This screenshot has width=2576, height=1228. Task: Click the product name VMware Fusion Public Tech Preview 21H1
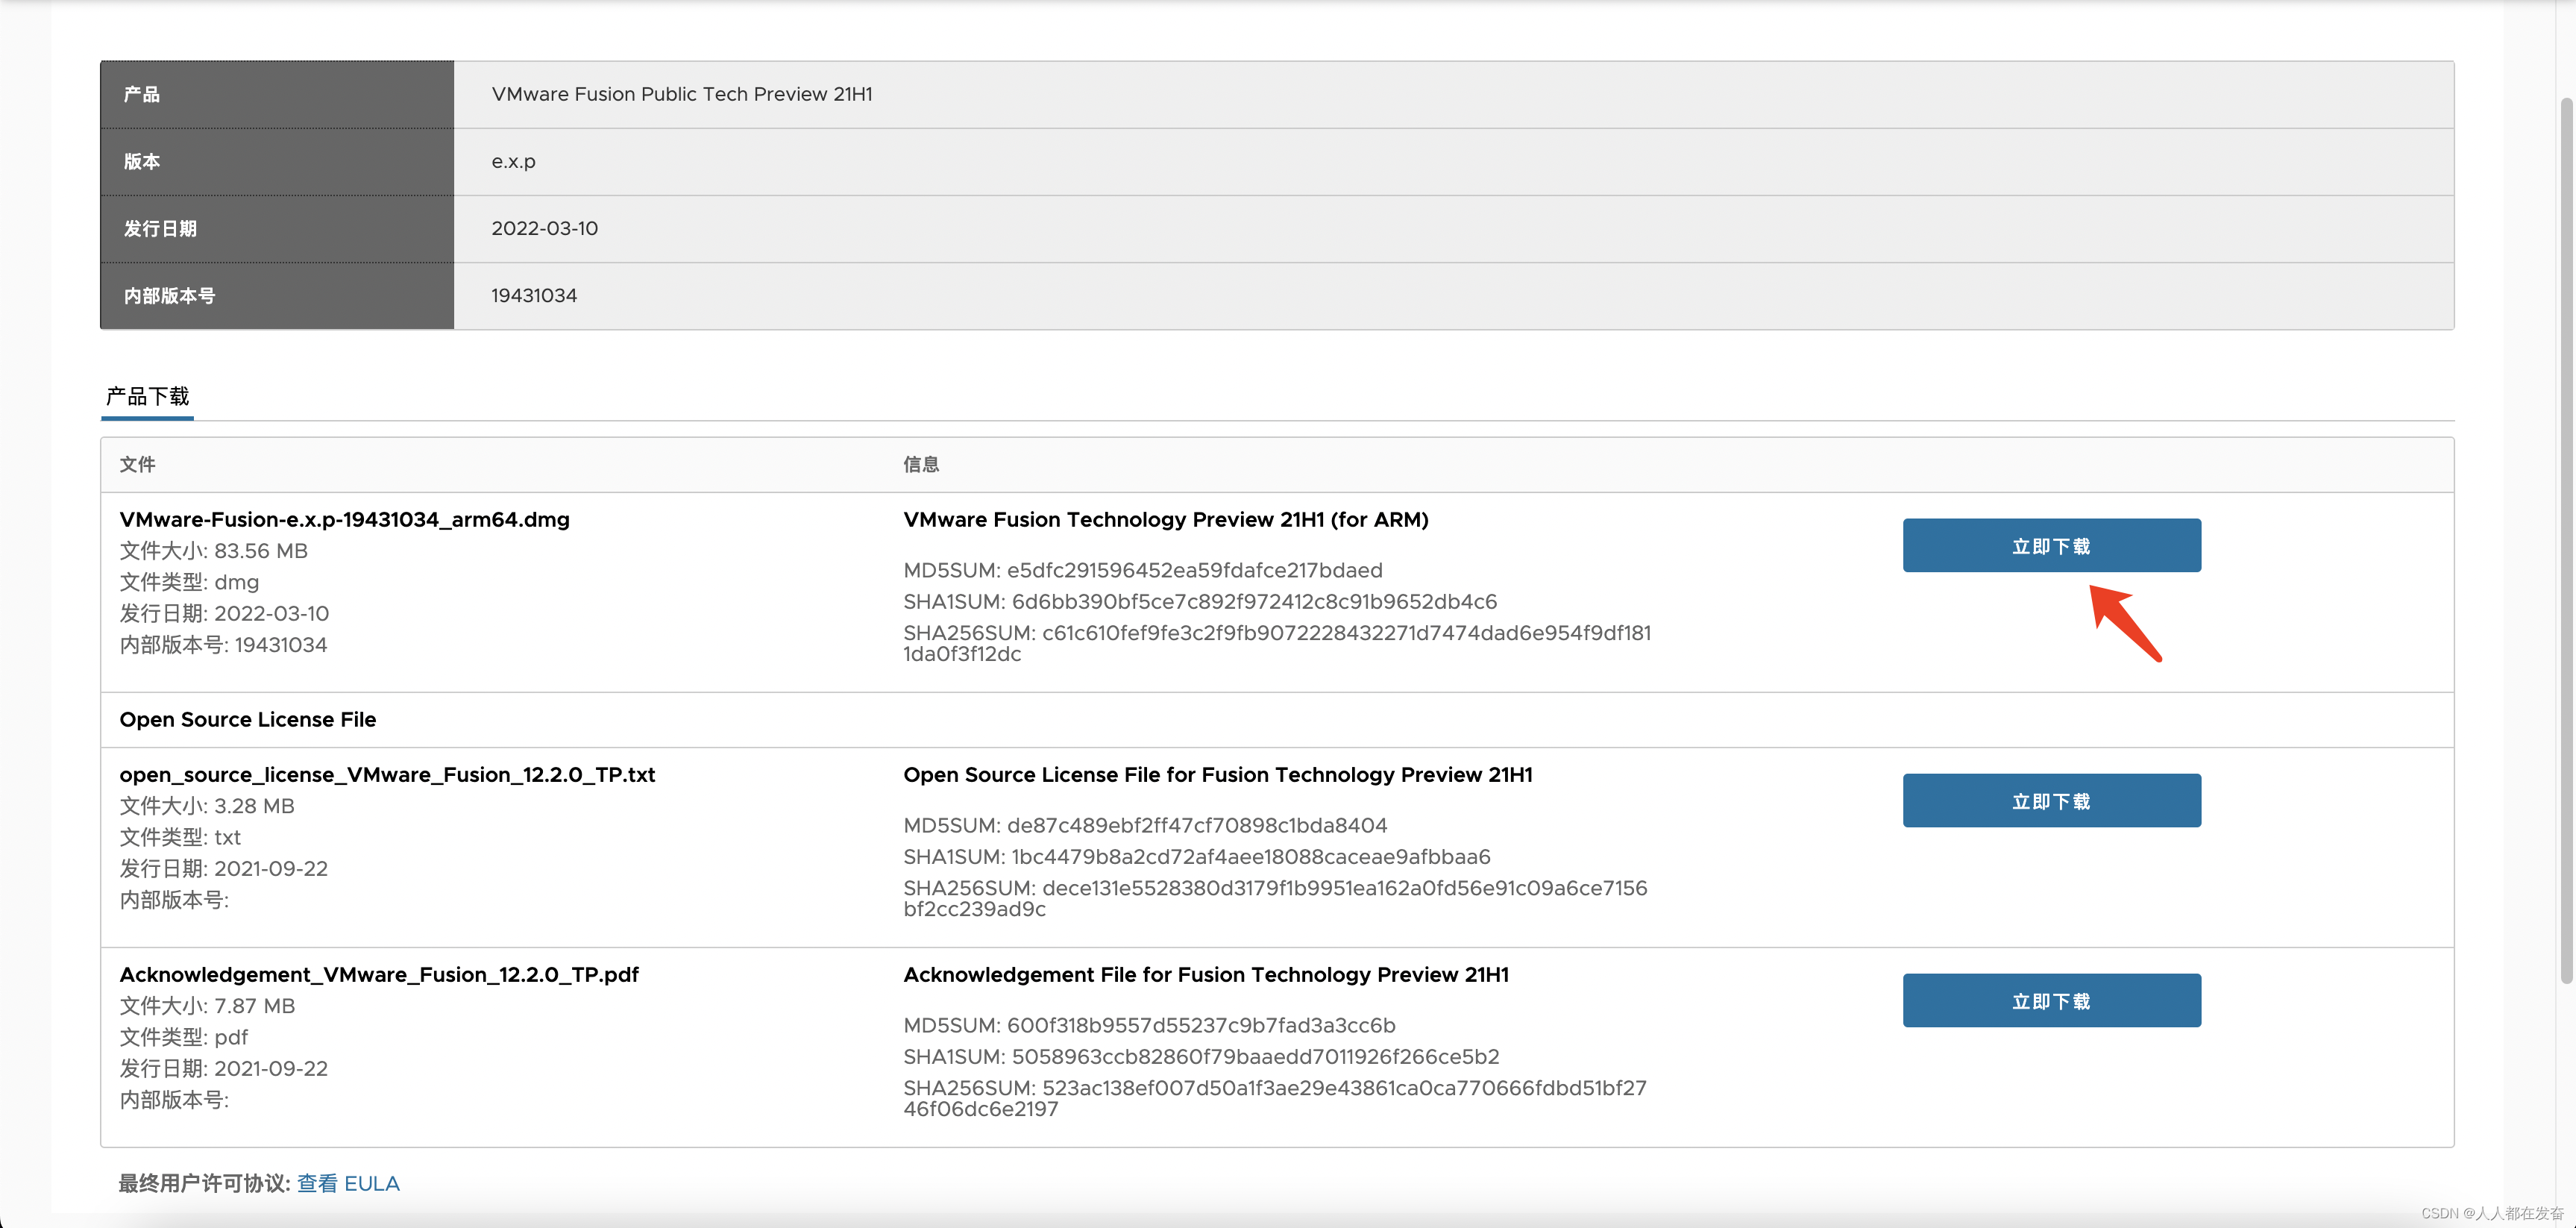pyautogui.click(x=681, y=94)
